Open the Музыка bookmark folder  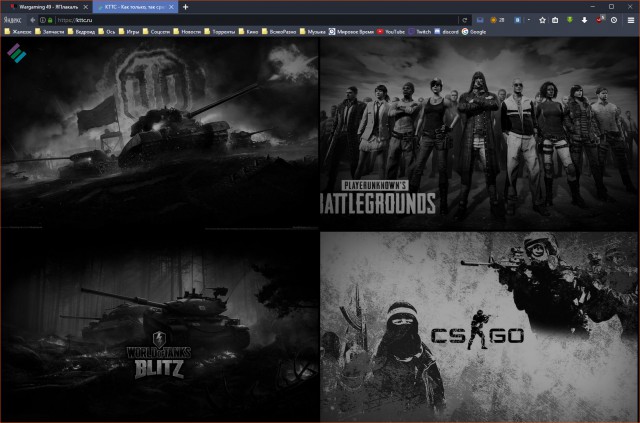click(313, 32)
